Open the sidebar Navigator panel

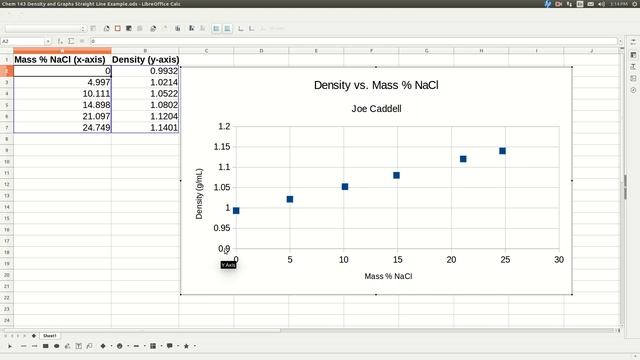[x=633, y=90]
